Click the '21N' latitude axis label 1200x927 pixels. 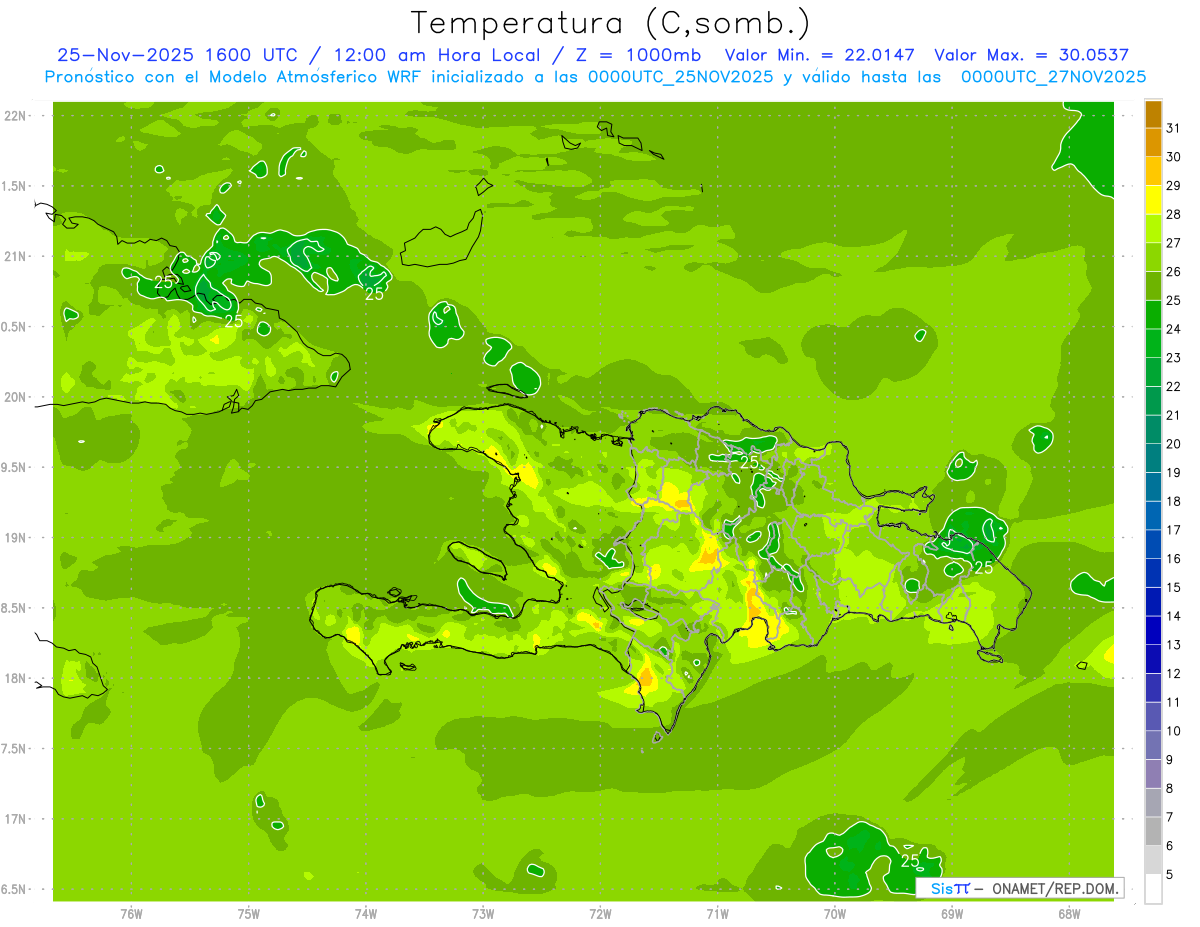click(x=17, y=257)
